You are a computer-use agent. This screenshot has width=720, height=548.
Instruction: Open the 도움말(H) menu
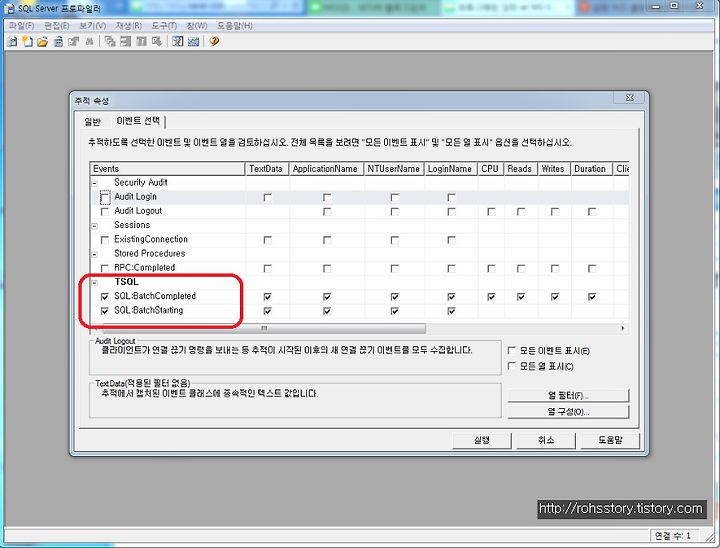(235, 26)
